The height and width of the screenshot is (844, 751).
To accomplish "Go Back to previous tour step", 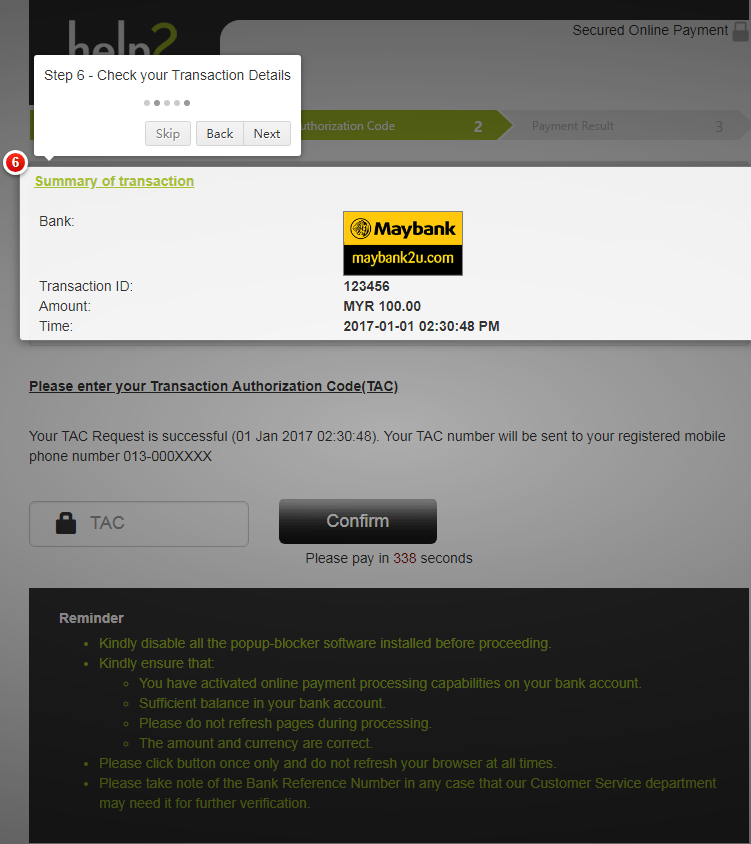I will pyautogui.click(x=220, y=133).
